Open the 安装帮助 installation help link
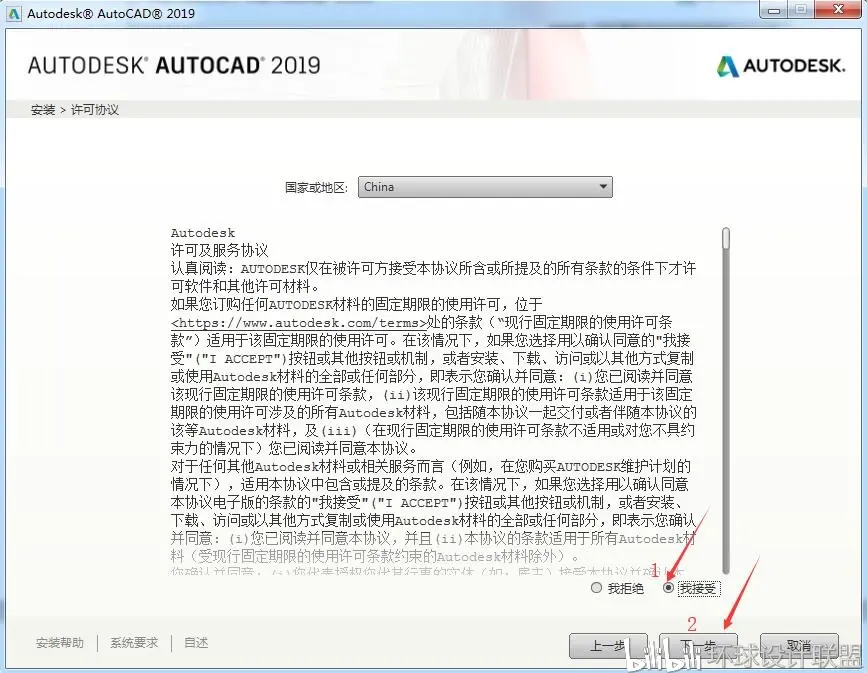The height and width of the screenshot is (673, 867). tap(60, 643)
